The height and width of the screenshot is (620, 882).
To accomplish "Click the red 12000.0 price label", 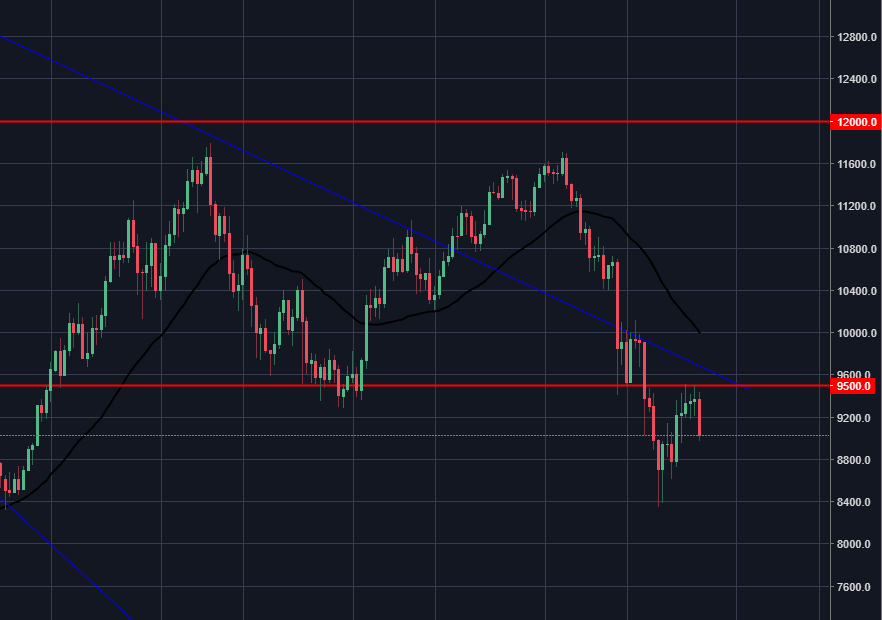I will [x=855, y=122].
